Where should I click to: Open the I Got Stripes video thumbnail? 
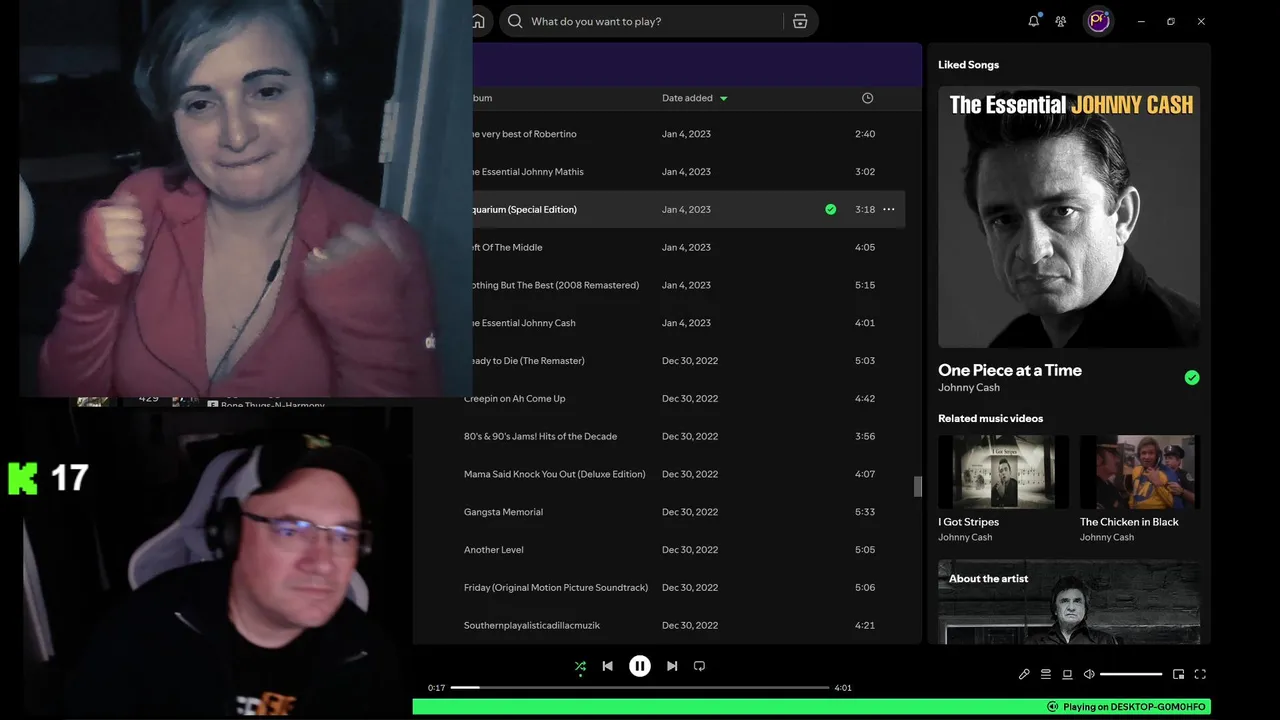[1003, 472]
